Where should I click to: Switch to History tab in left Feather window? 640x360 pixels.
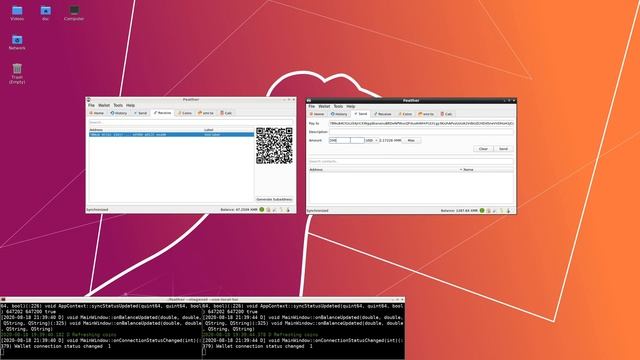(119, 113)
